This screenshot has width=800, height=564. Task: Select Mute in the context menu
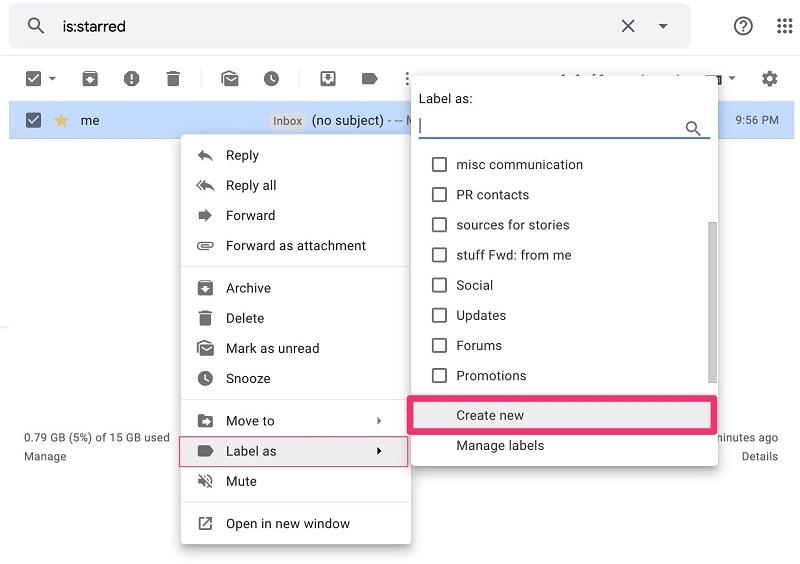(x=296, y=481)
